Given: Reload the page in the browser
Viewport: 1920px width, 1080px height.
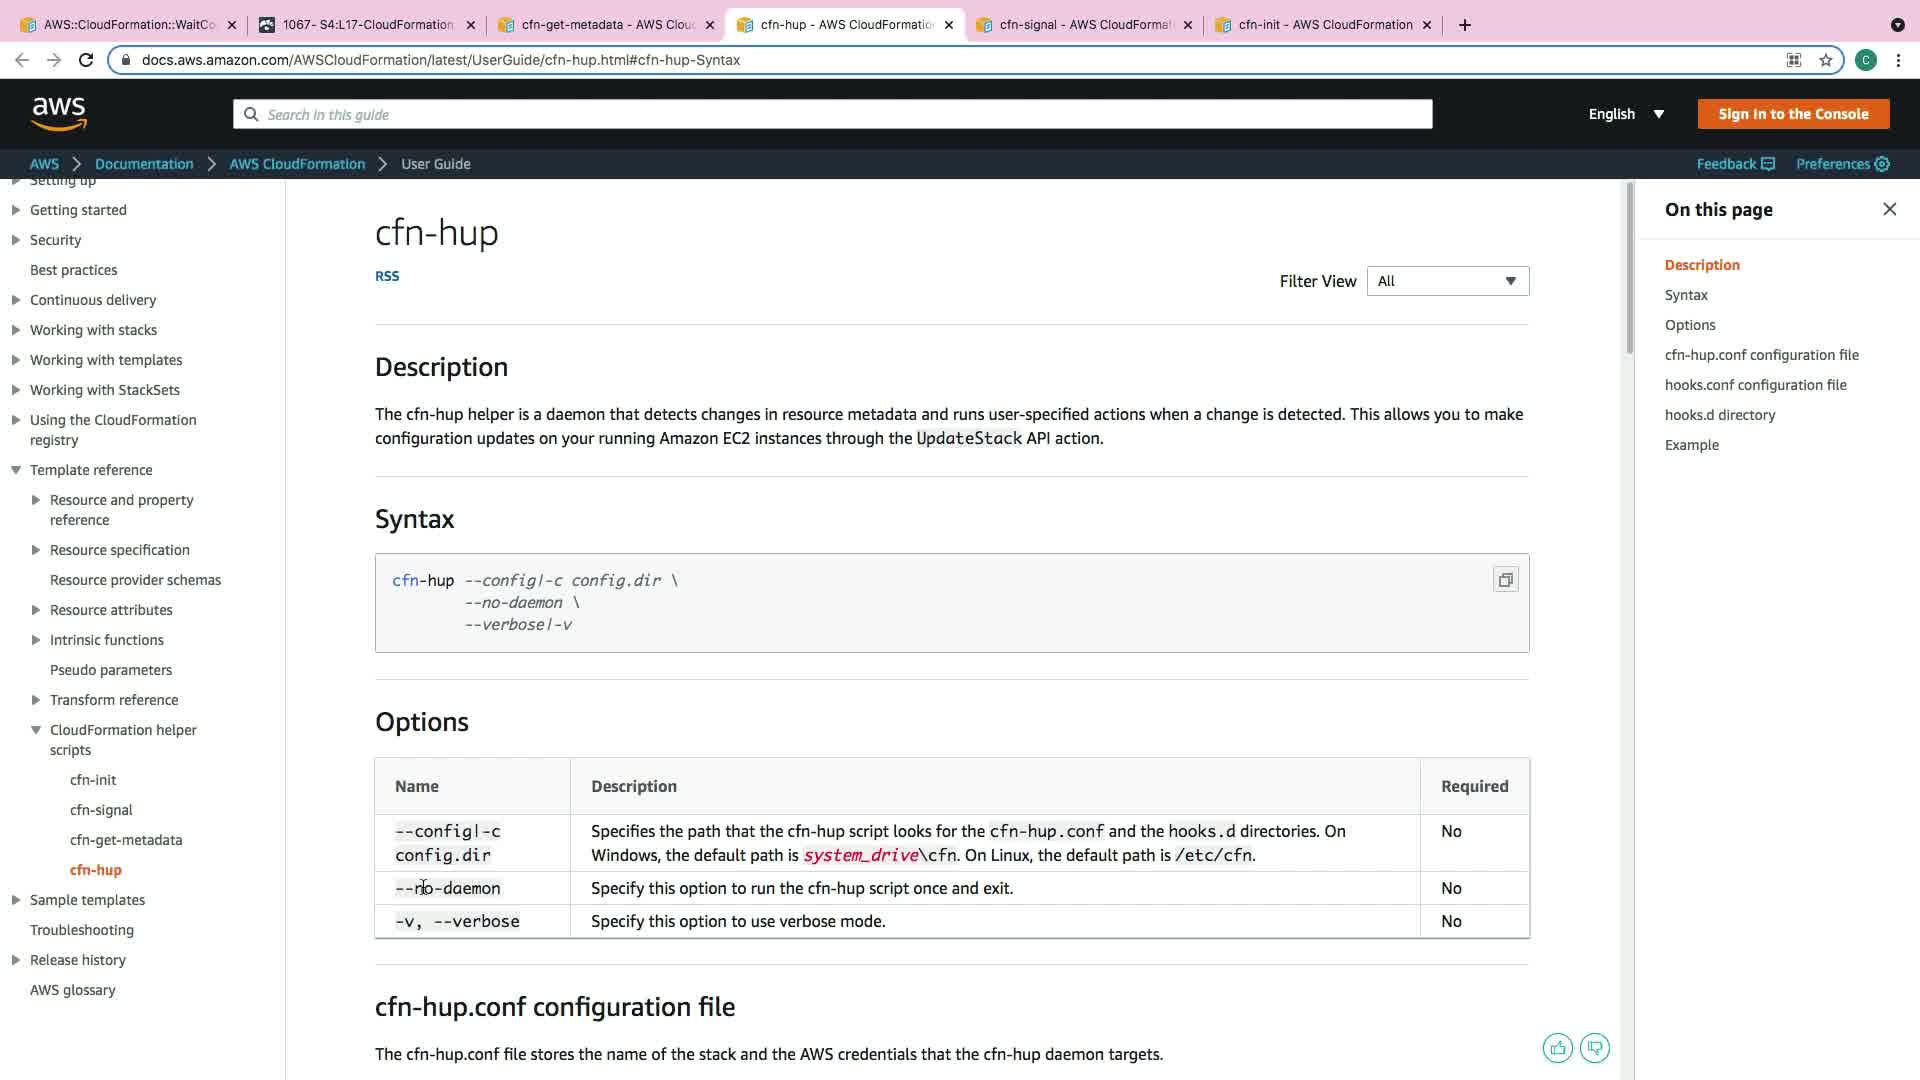Looking at the screenshot, I should pos(86,60).
